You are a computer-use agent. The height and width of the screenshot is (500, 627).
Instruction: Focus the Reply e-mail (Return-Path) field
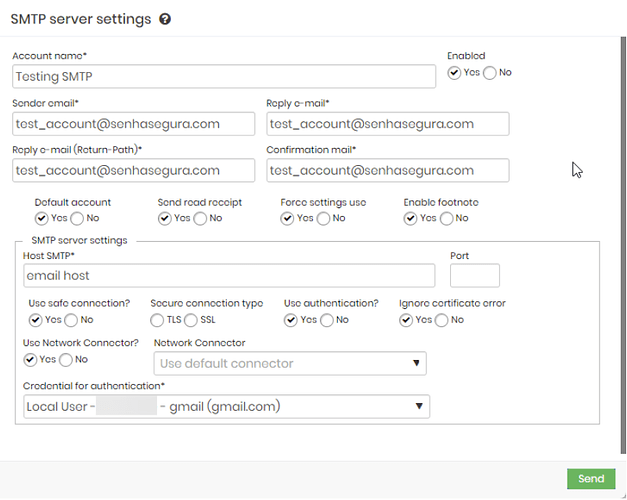134,170
